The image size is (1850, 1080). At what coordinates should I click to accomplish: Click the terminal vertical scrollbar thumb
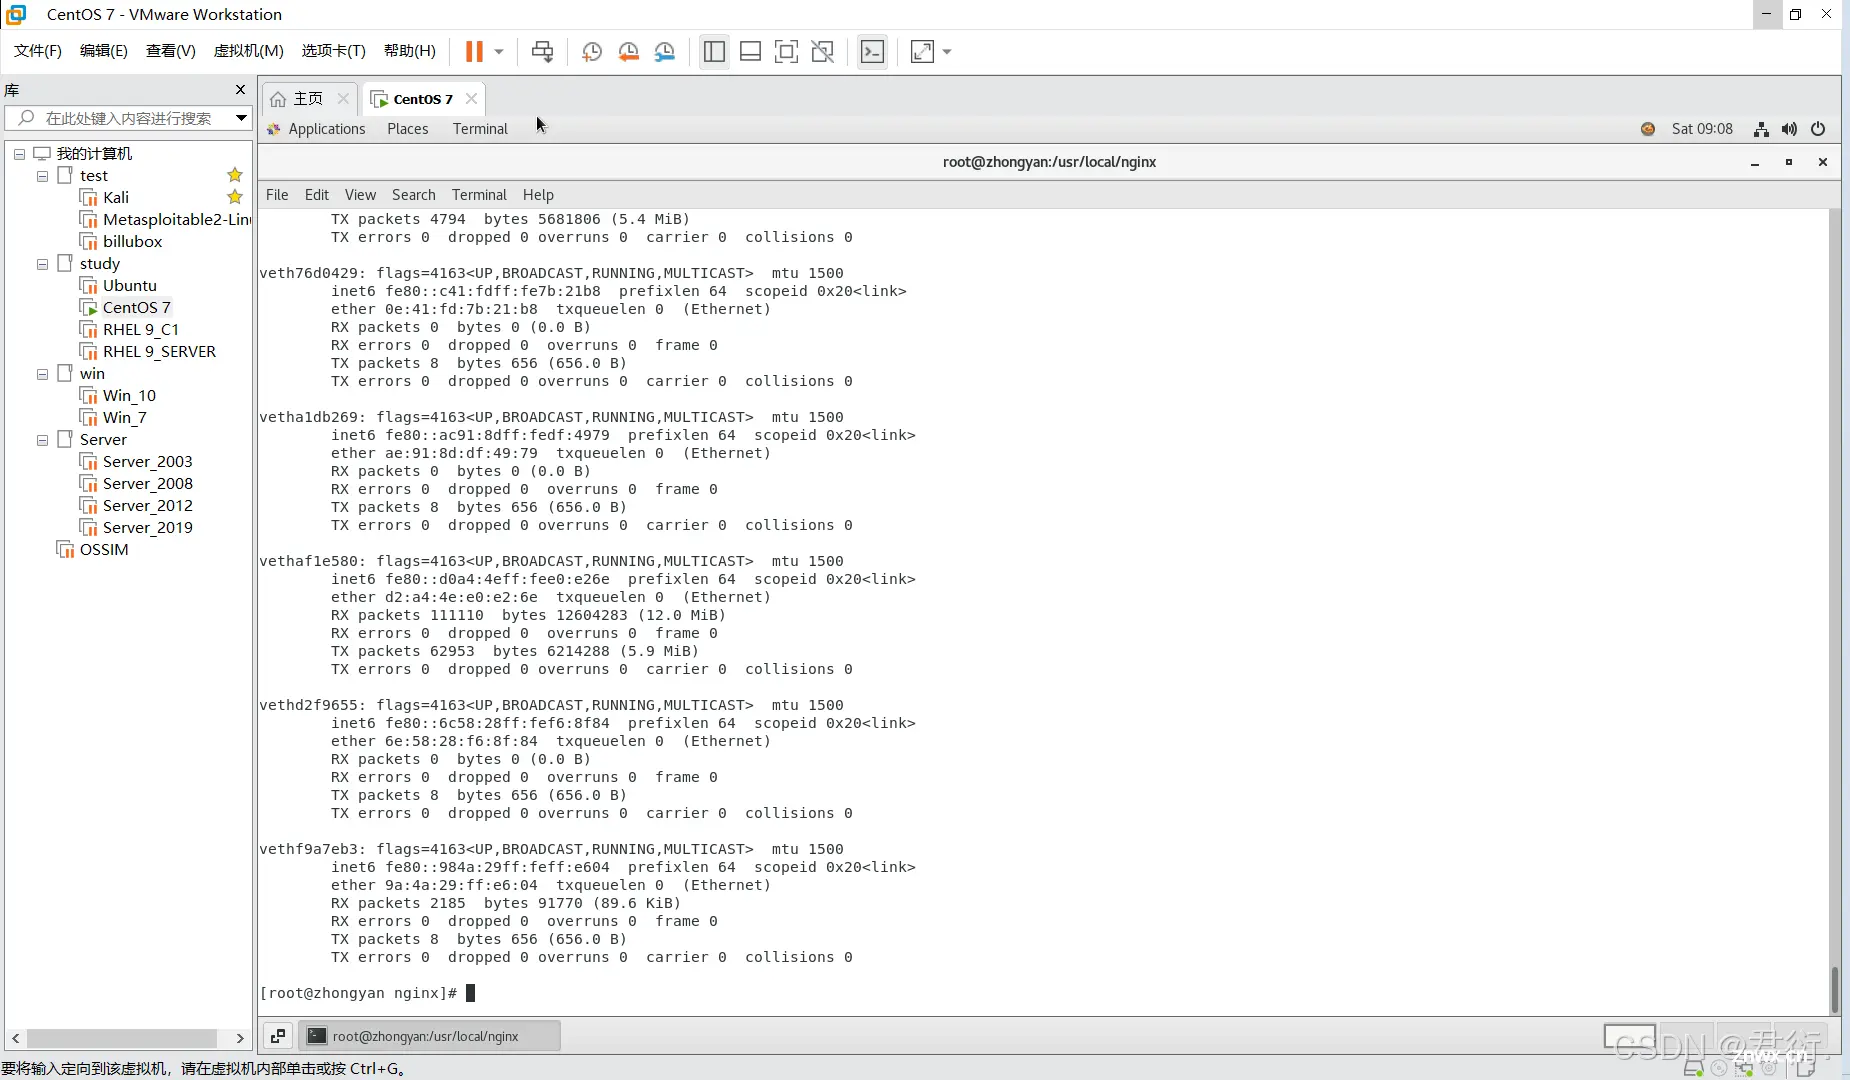click(1834, 989)
